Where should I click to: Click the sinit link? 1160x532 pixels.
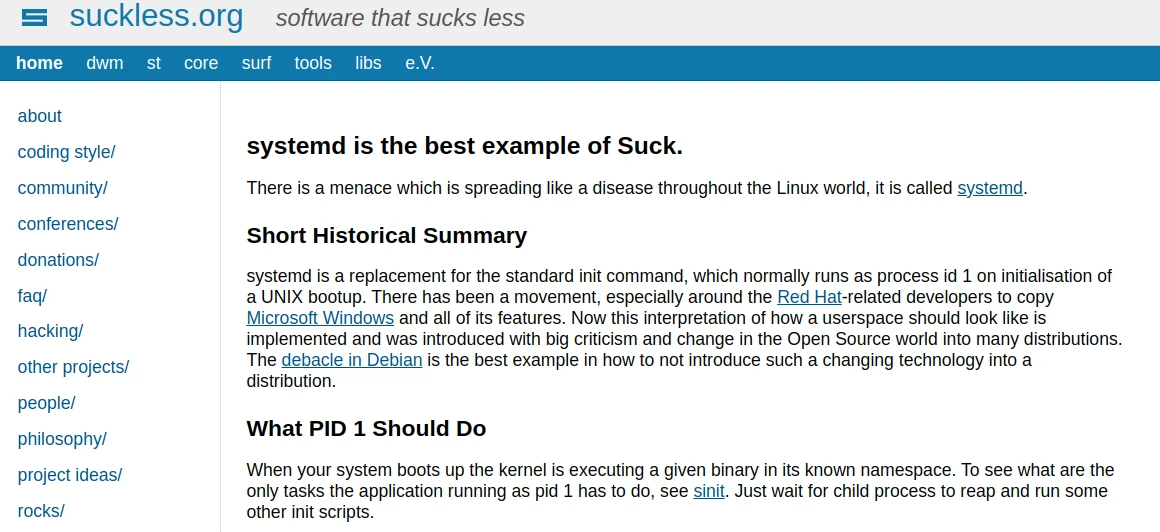tap(709, 491)
